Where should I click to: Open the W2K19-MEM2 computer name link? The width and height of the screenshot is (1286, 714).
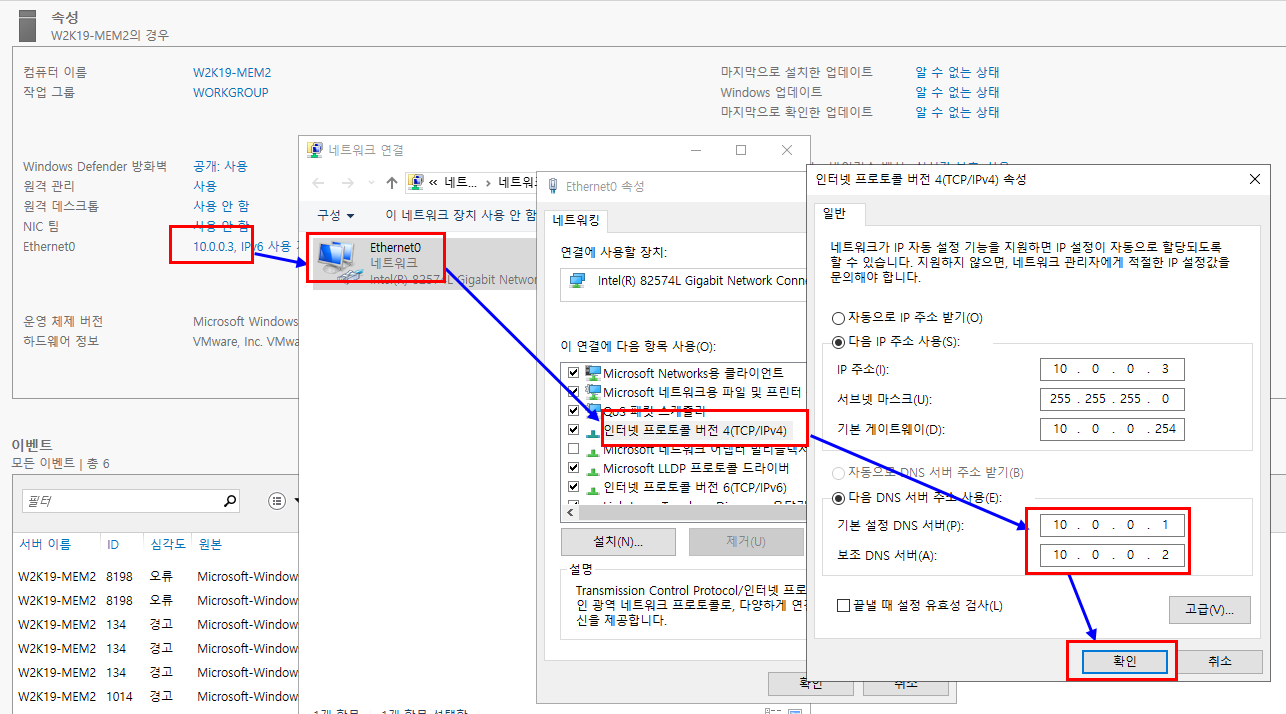pyautogui.click(x=232, y=72)
